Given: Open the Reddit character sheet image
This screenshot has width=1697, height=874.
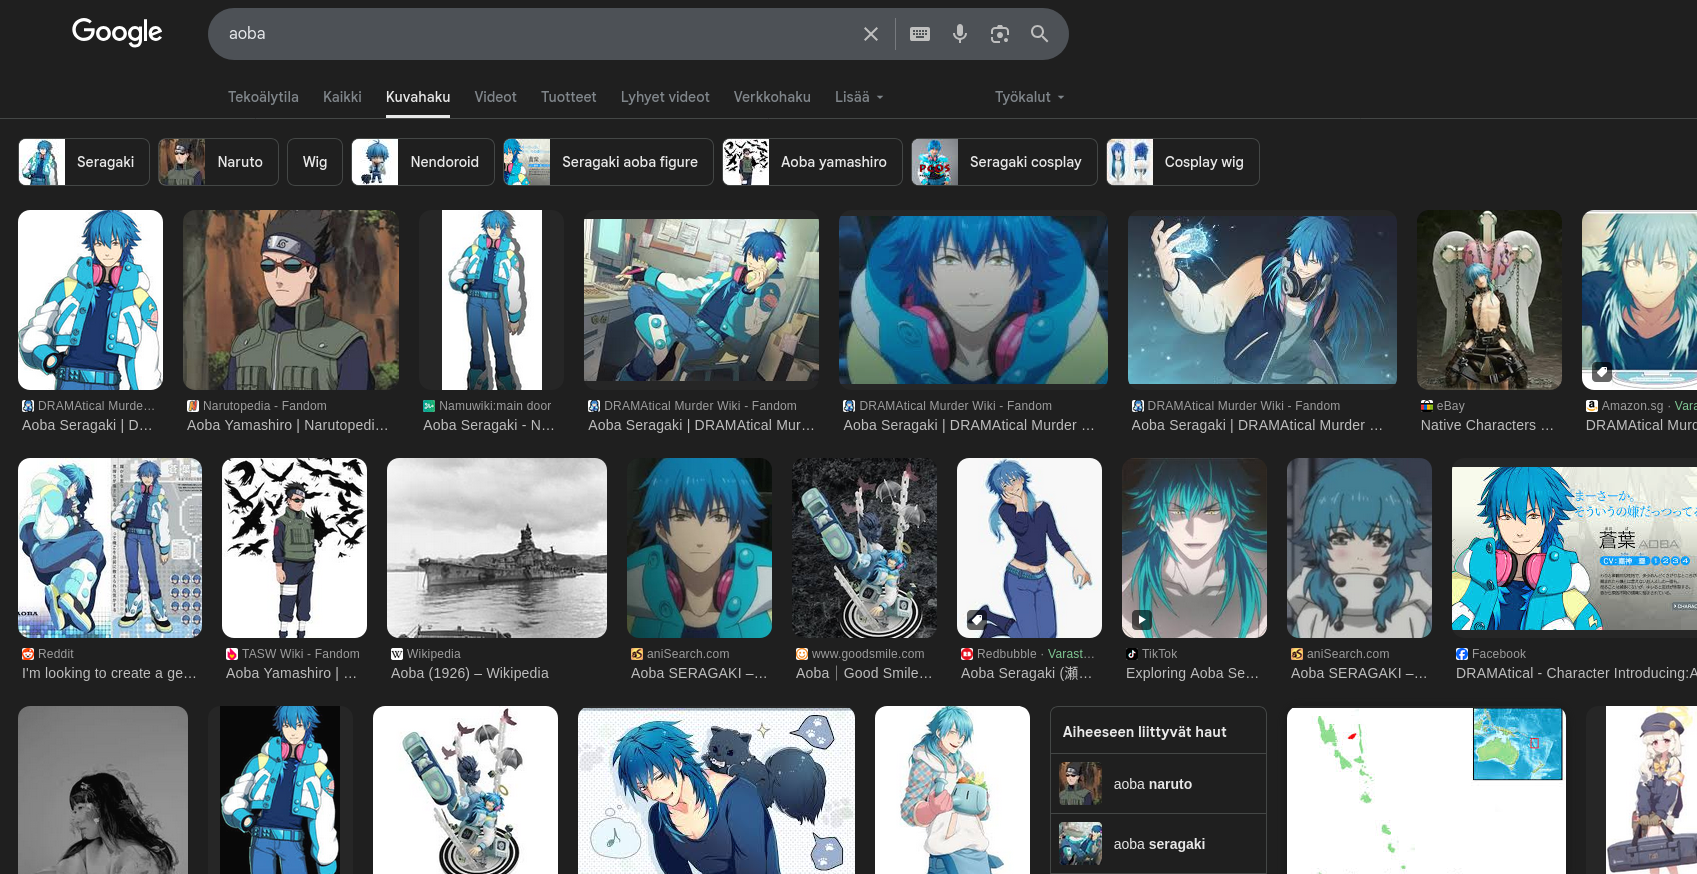Looking at the screenshot, I should (110, 548).
